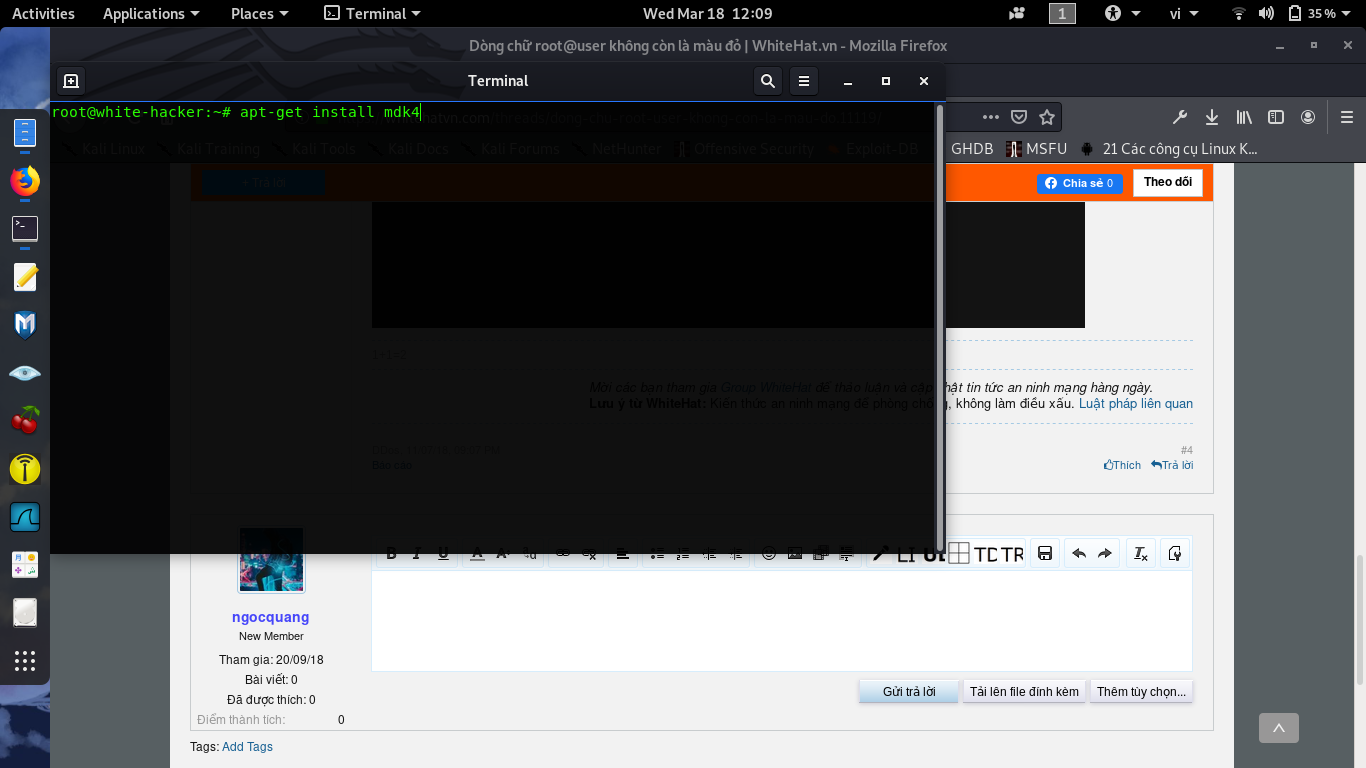Open the Places menu
Image resolution: width=1366 pixels, height=768 pixels.
[259, 13]
